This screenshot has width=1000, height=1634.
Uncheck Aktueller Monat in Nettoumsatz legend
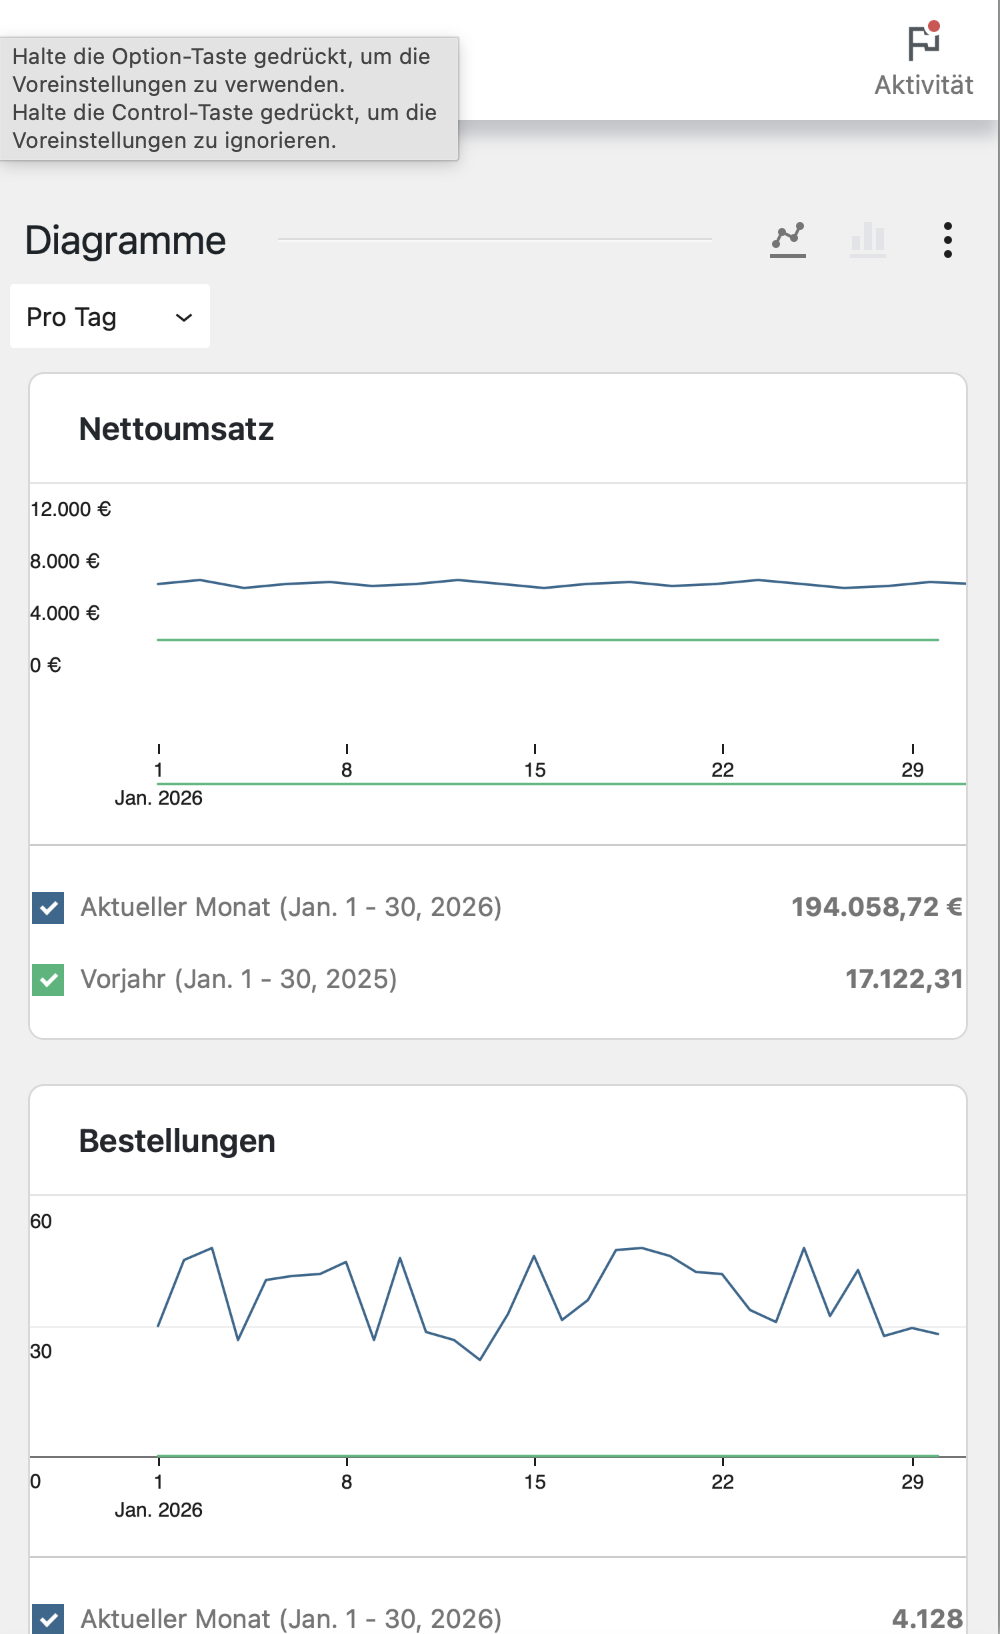point(48,908)
